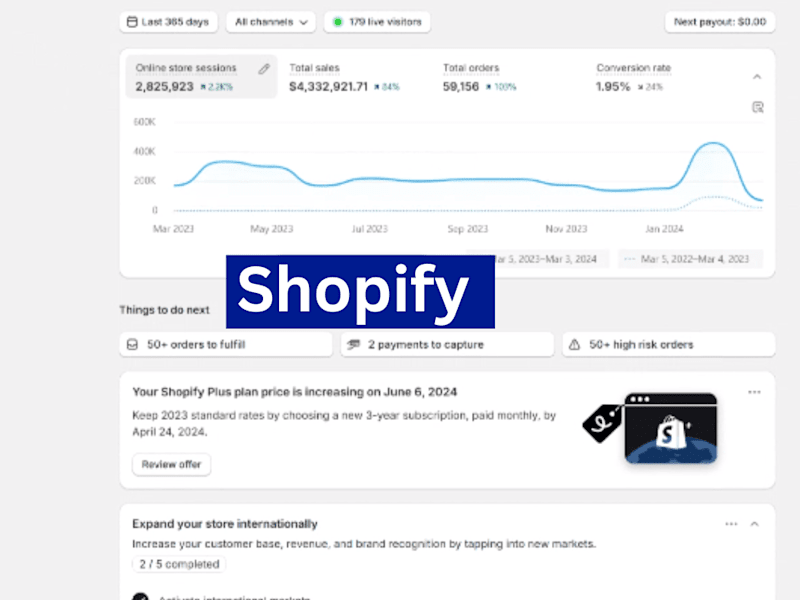The height and width of the screenshot is (600, 800).
Task: Click the Mar 5, 2022–Mar 4, 2023 comparison legend
Action: coord(690,259)
